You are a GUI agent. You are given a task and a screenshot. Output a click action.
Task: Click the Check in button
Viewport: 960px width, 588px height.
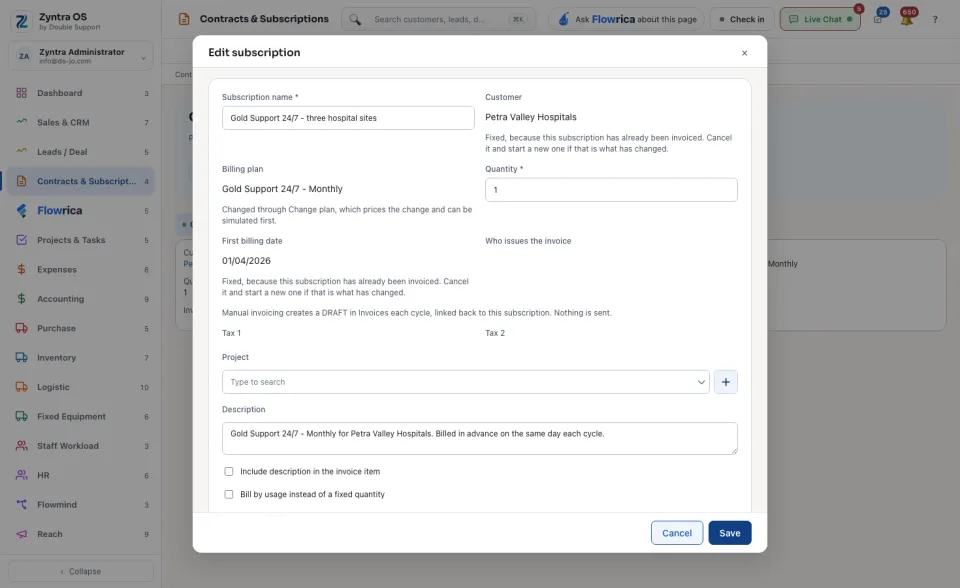coord(741,19)
